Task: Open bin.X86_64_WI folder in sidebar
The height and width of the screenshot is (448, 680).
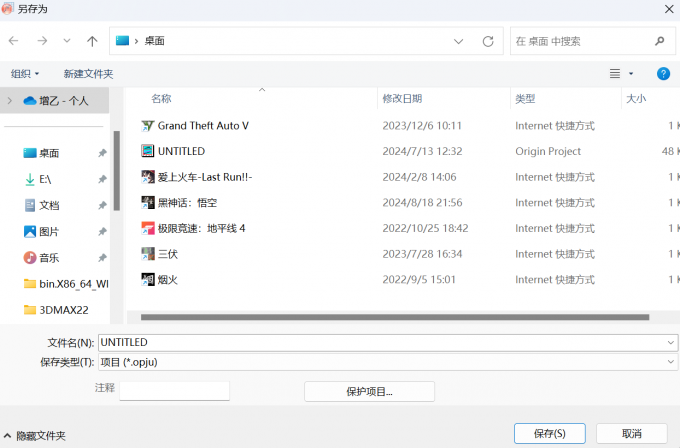Action: 66,284
